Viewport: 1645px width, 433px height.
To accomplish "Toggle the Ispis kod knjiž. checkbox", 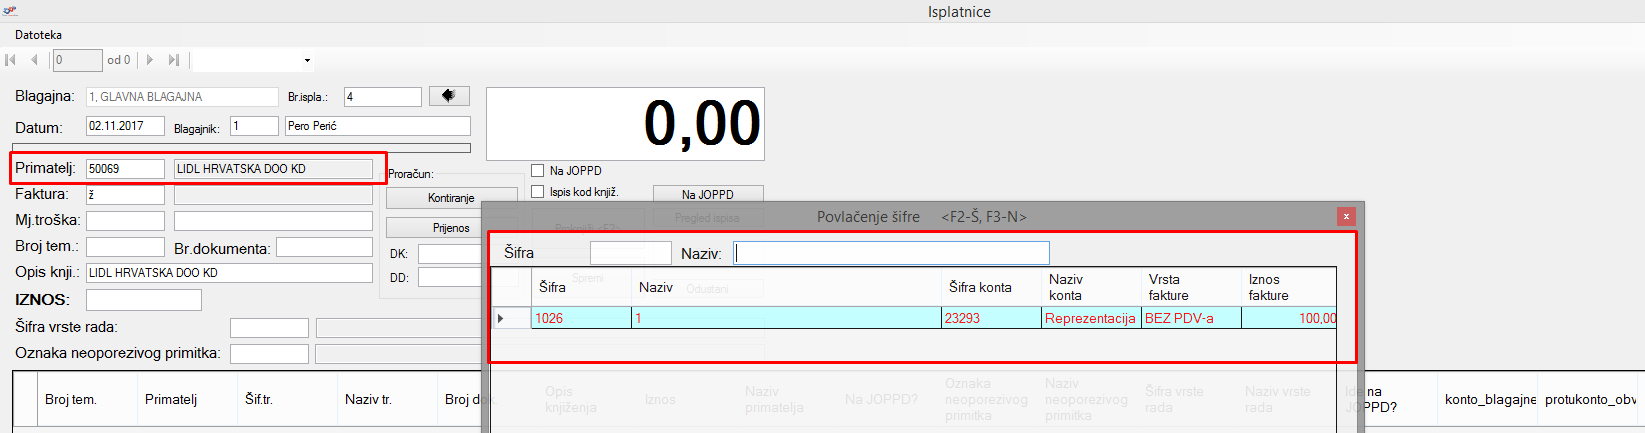I will (x=538, y=191).
